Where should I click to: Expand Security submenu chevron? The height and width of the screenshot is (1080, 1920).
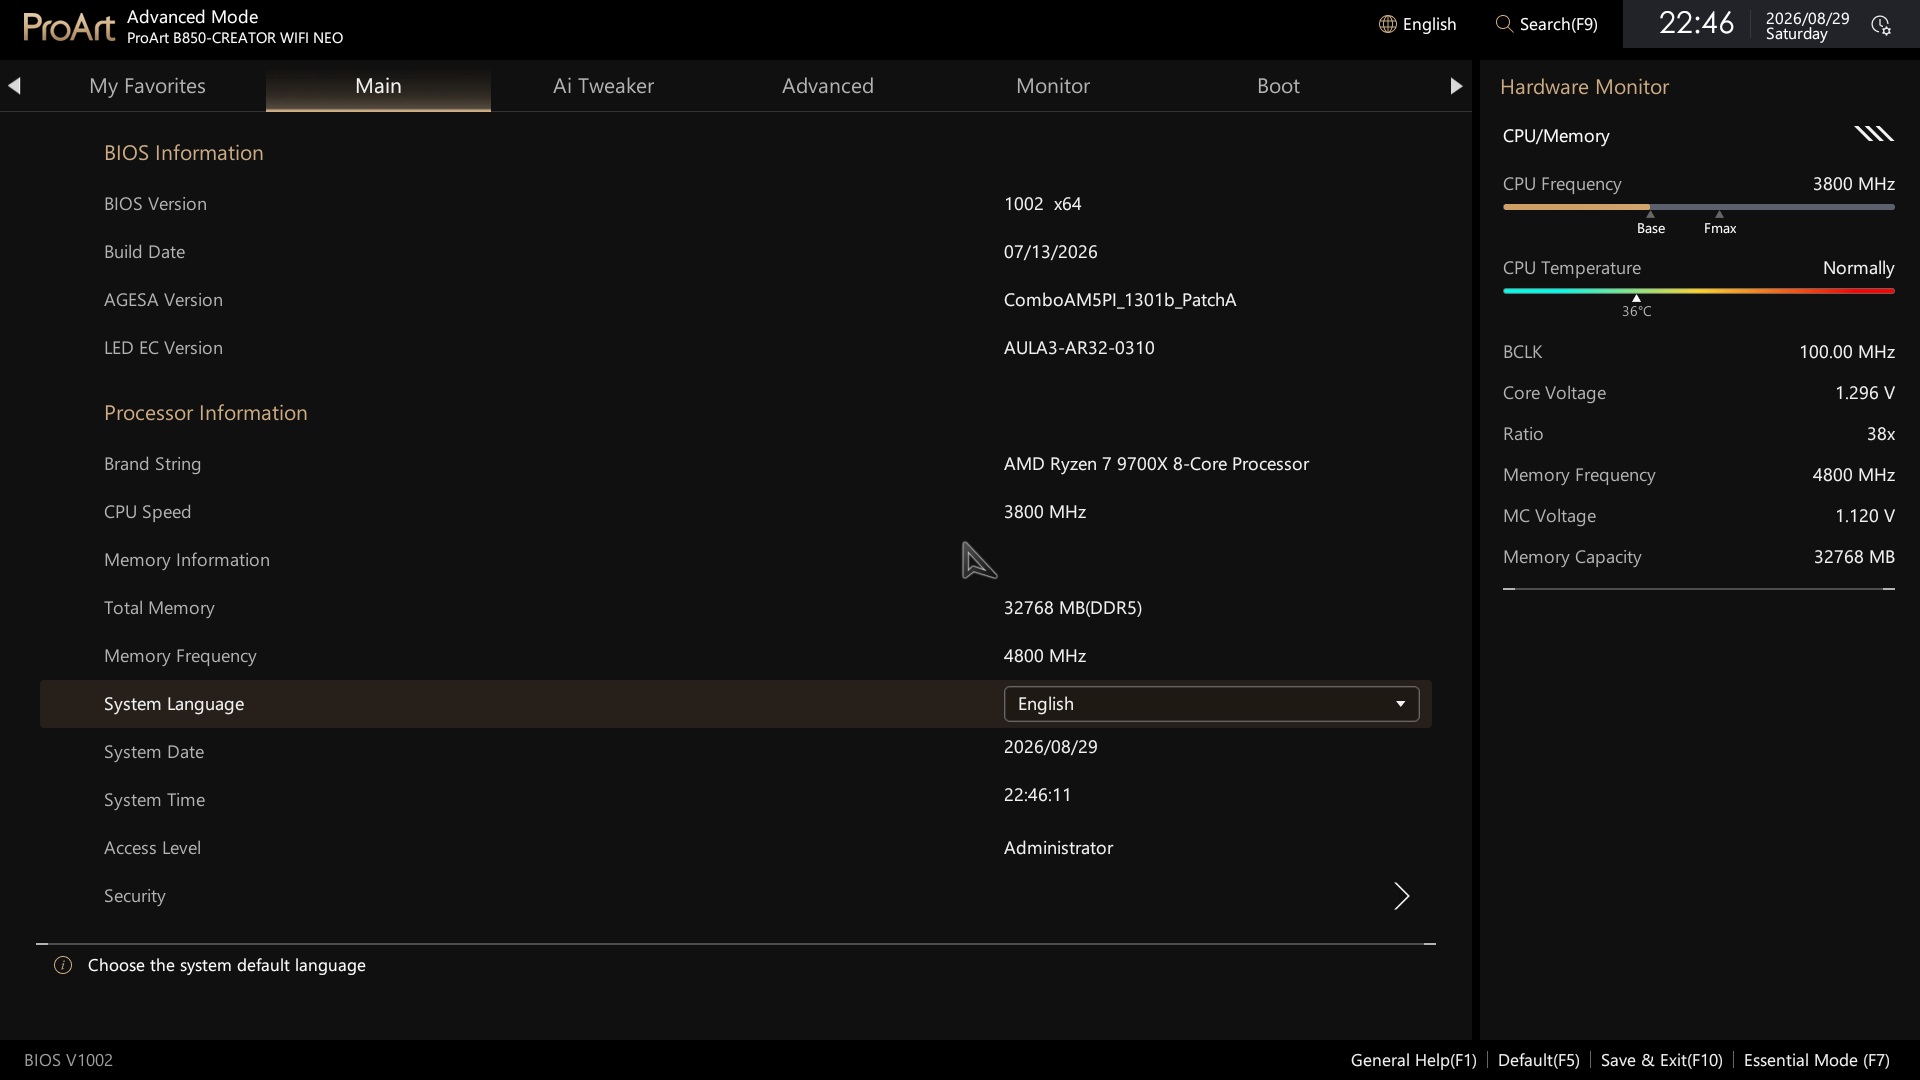point(1401,896)
